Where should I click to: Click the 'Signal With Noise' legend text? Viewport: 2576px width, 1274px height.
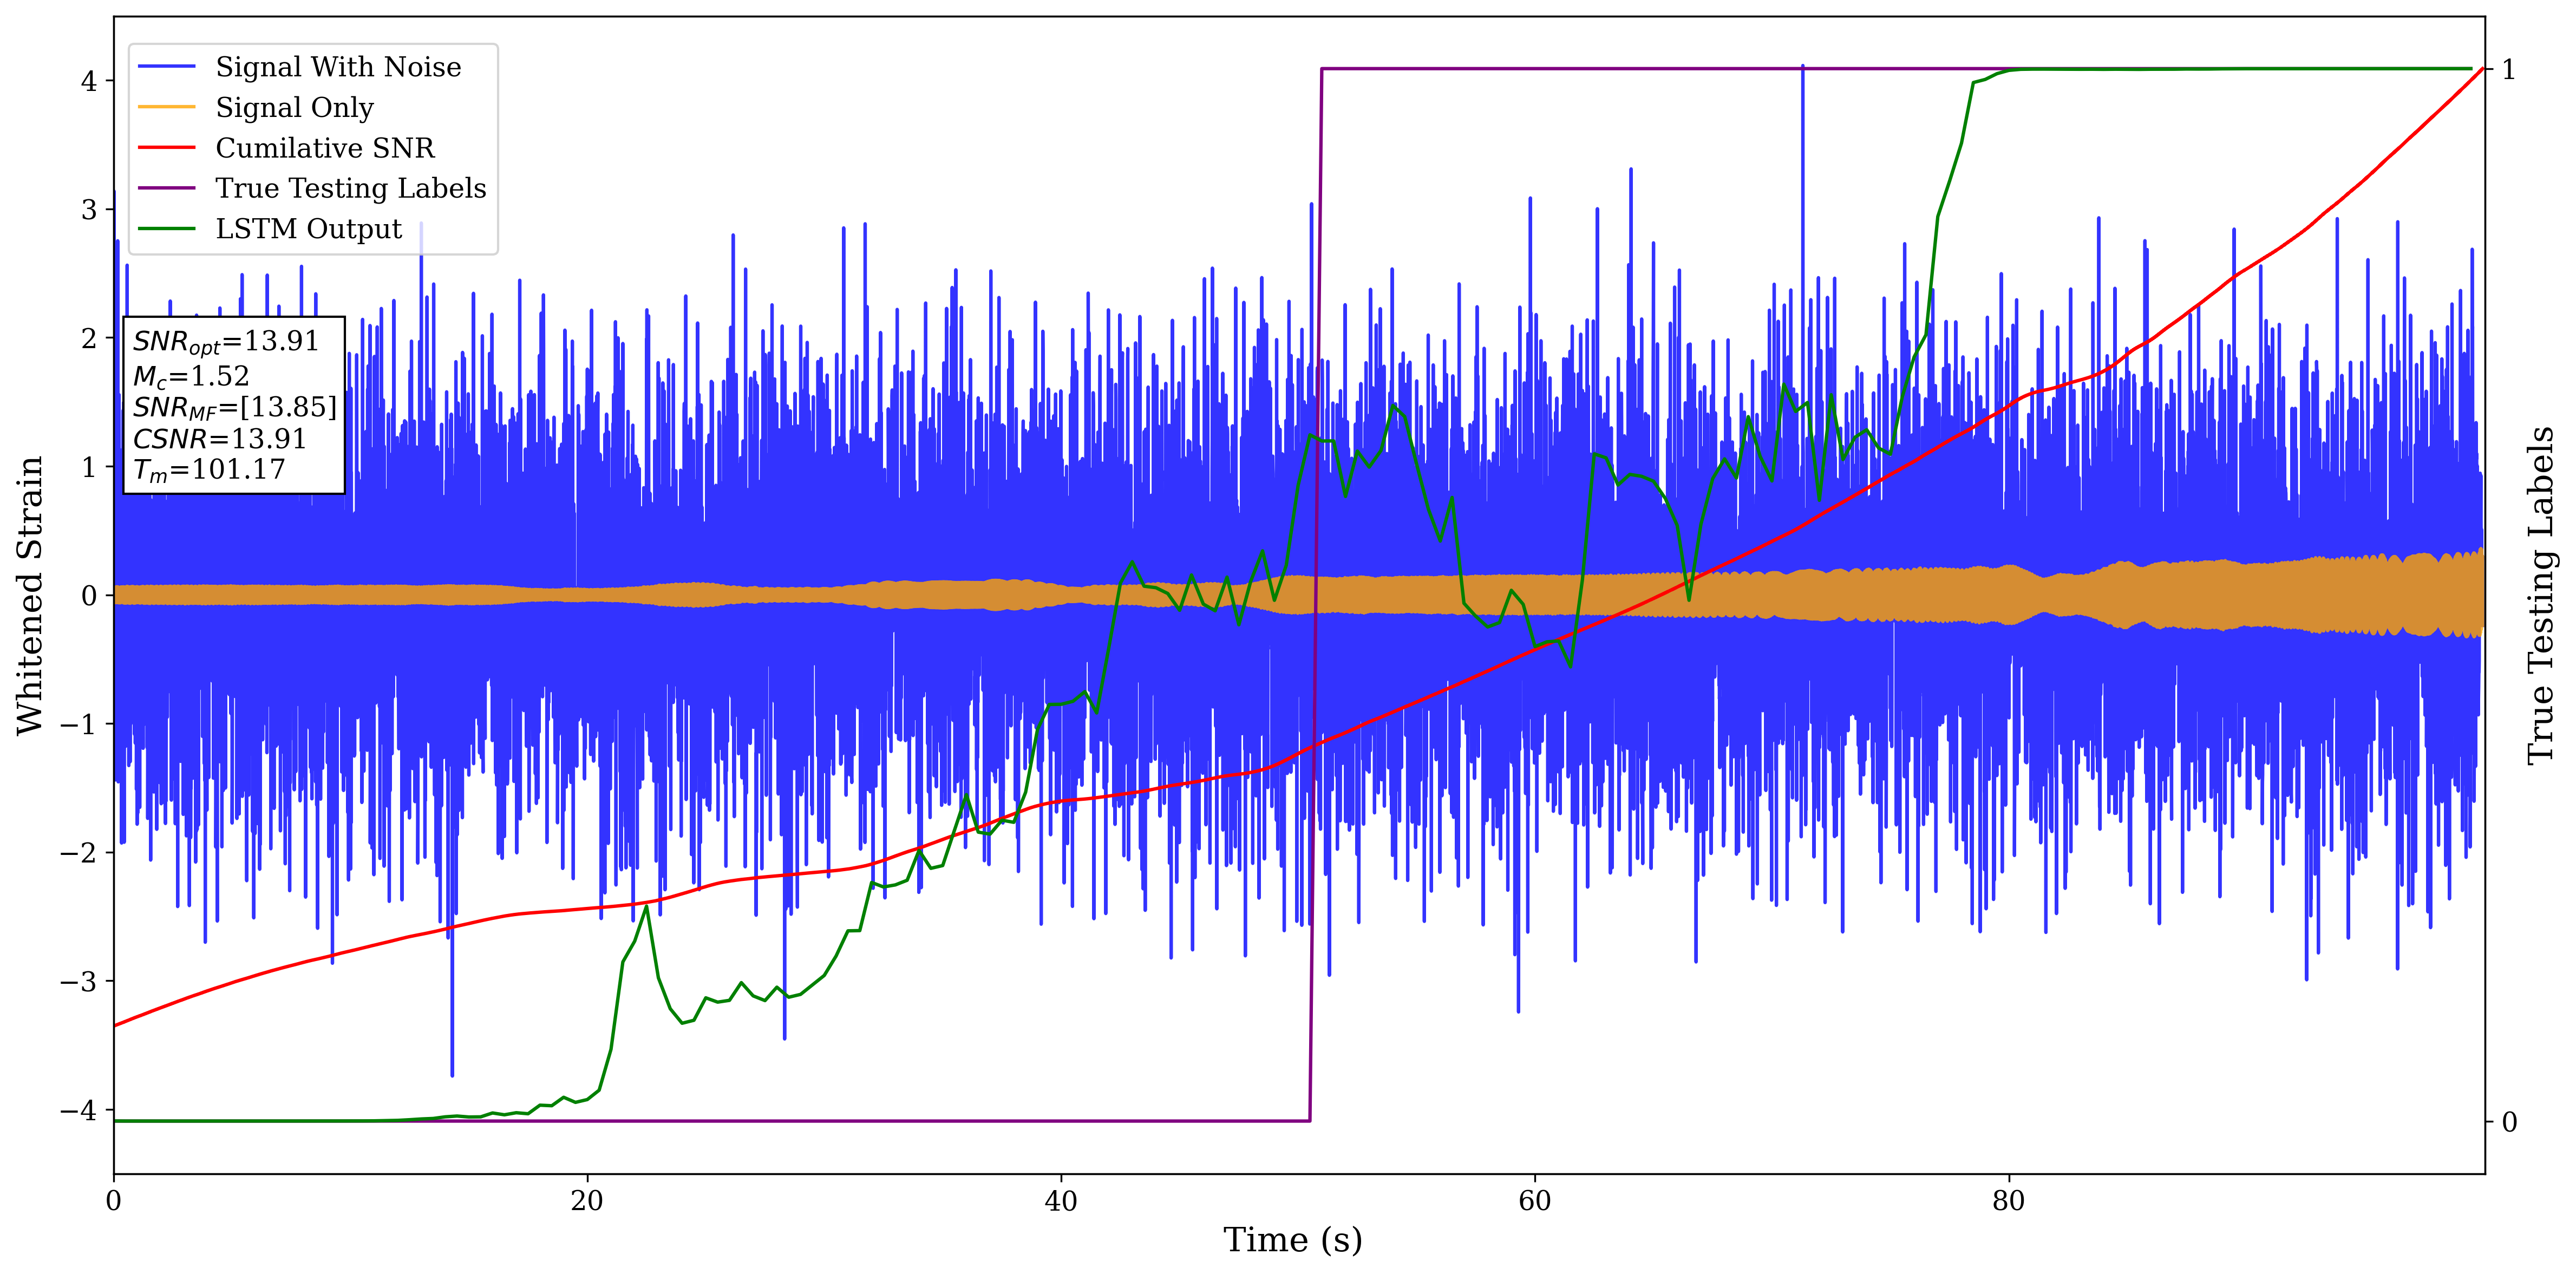338,67
